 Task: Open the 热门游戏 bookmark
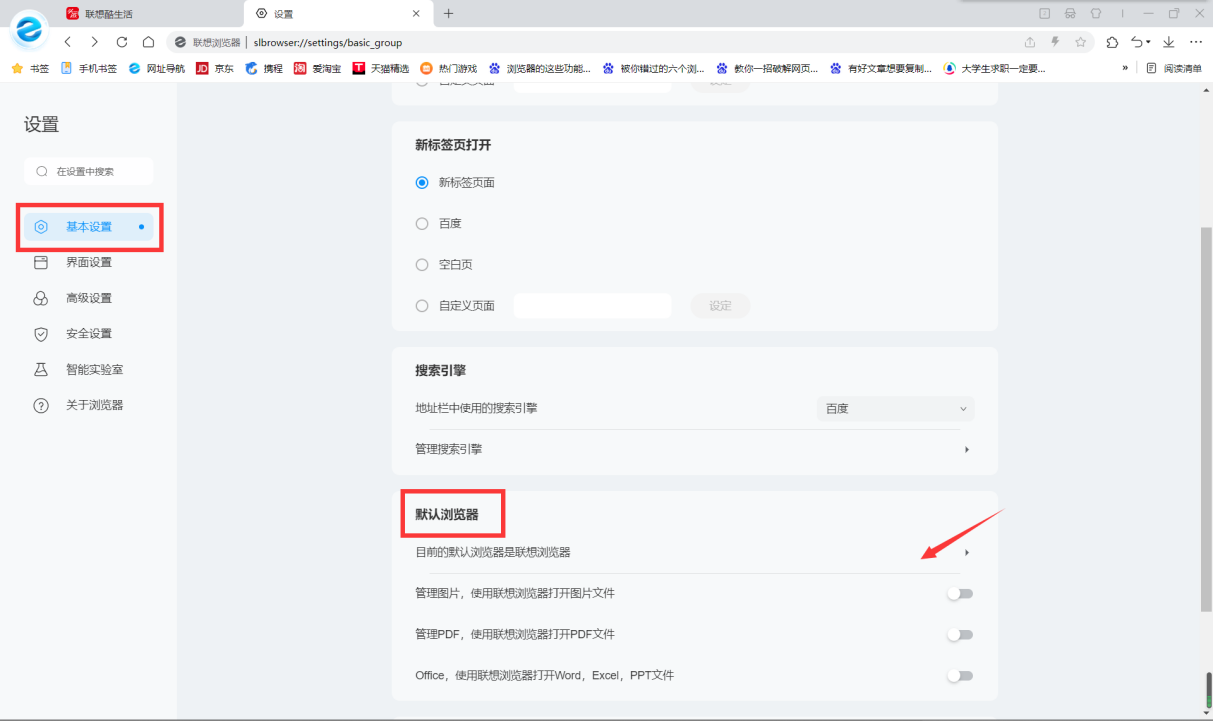click(x=449, y=69)
